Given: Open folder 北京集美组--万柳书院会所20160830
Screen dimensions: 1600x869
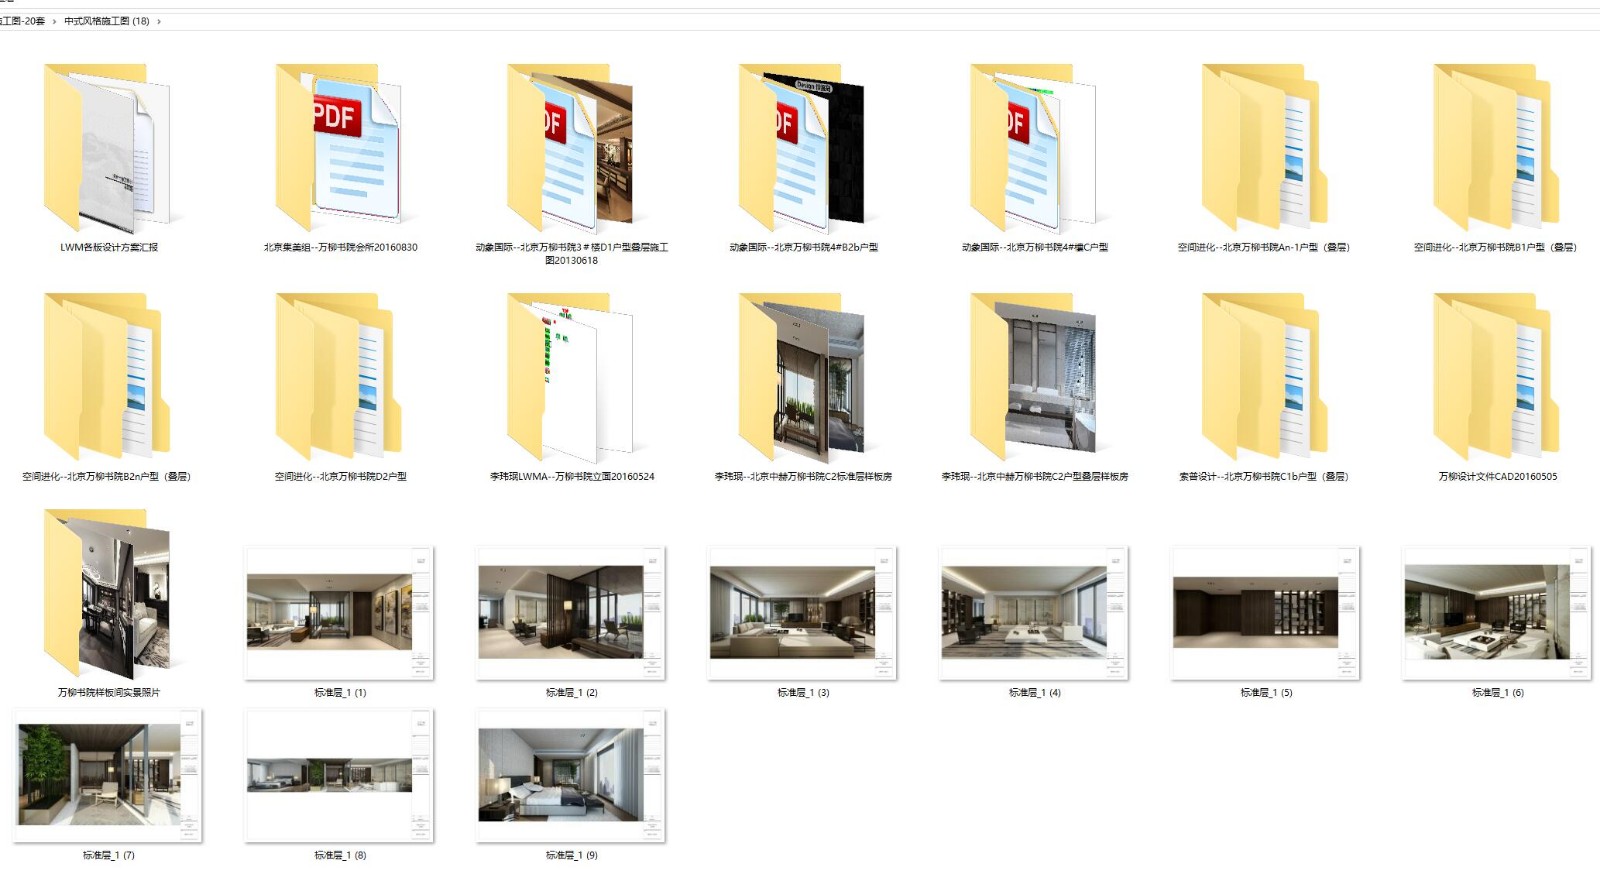Looking at the screenshot, I should (x=340, y=147).
